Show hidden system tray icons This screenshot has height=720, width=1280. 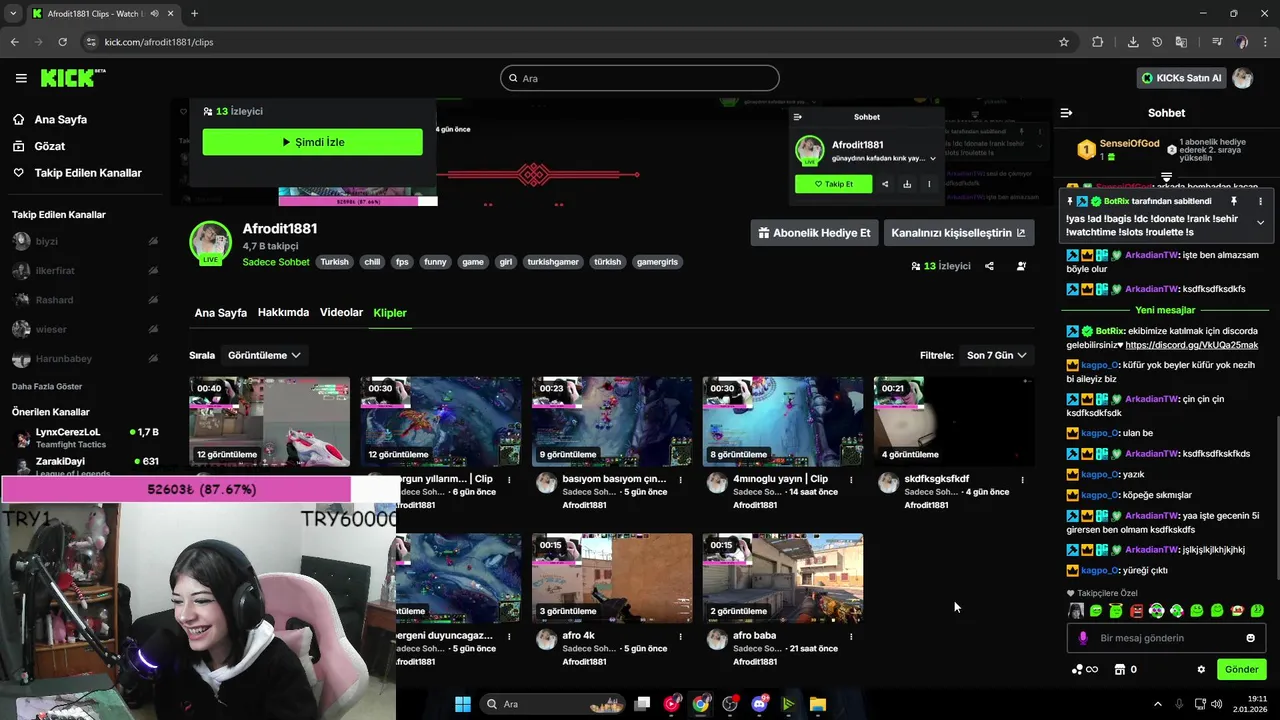pyautogui.click(x=1158, y=704)
